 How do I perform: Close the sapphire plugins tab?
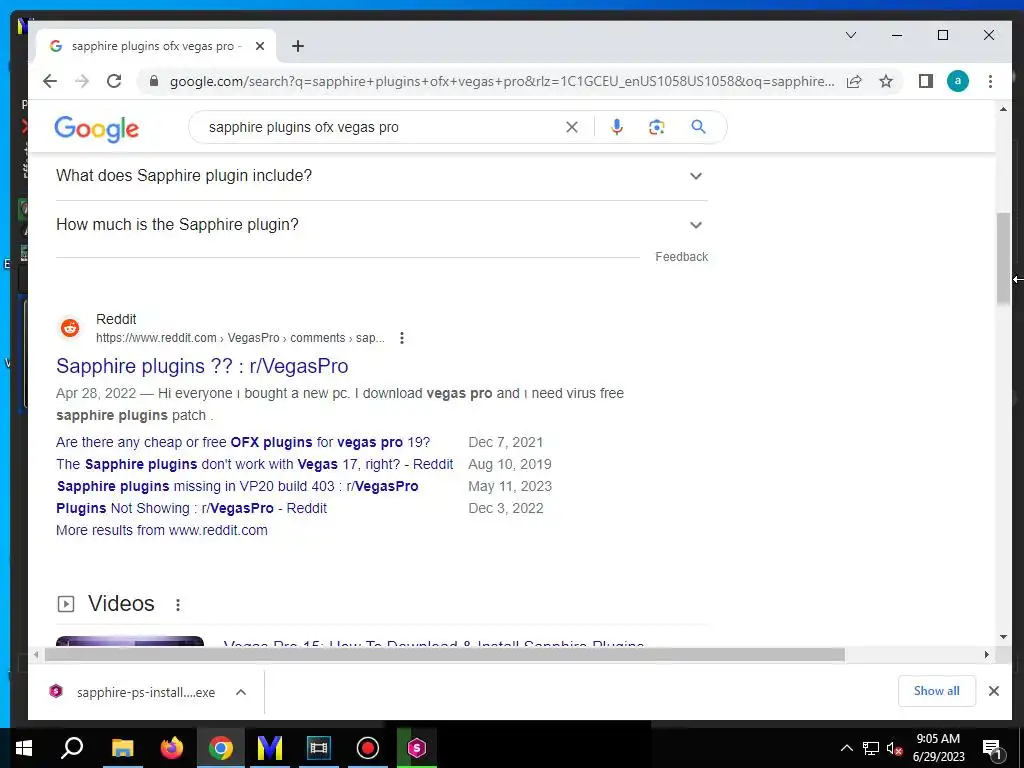[x=260, y=46]
